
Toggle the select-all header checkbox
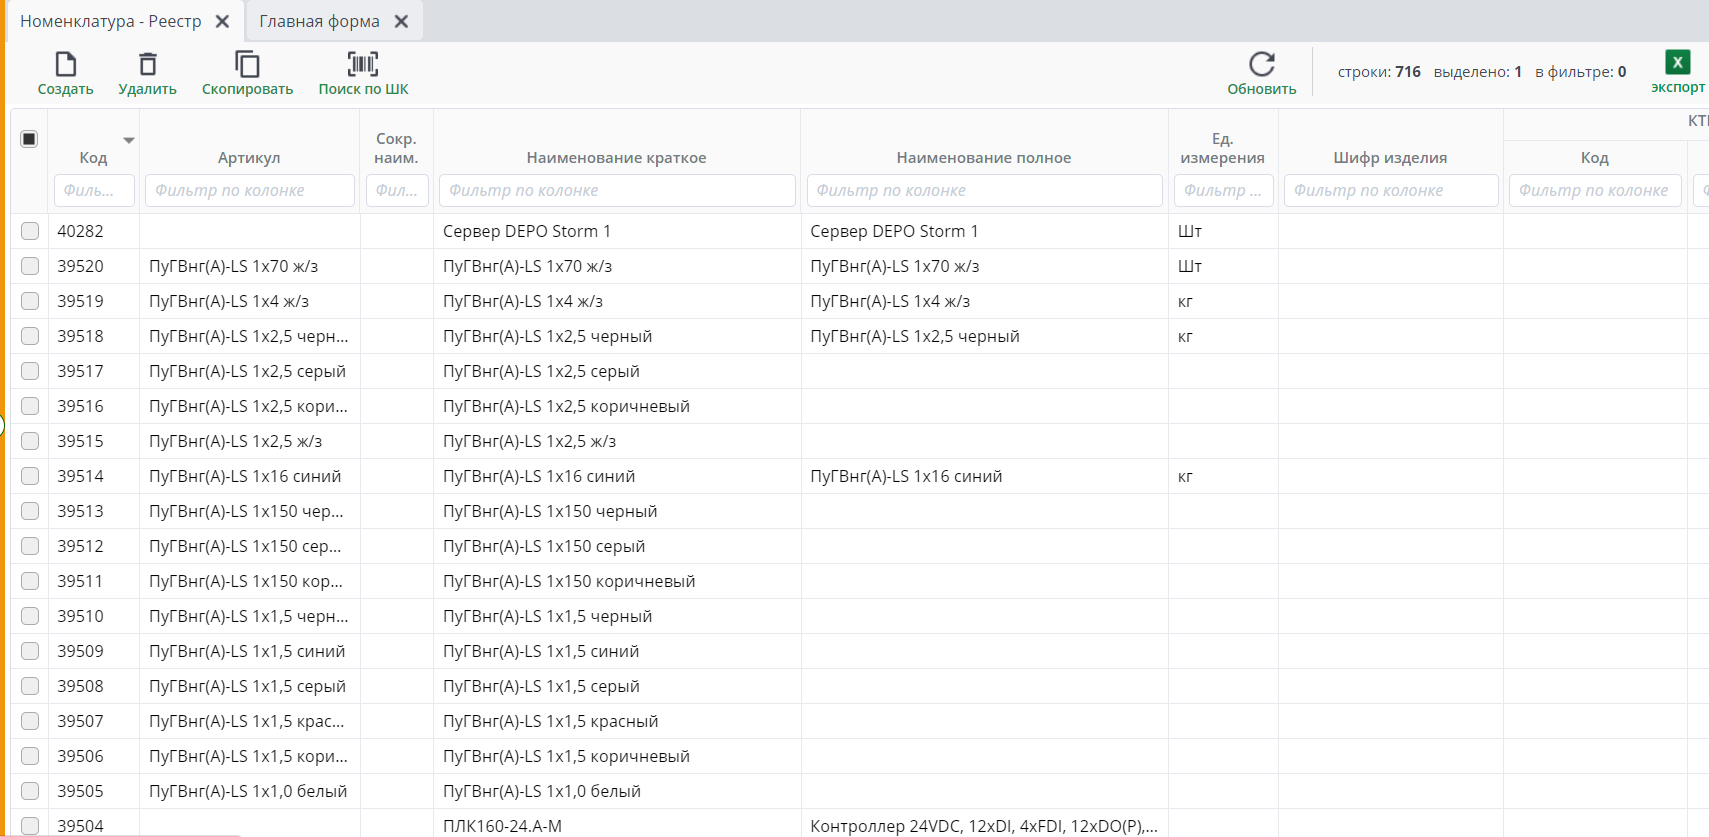coord(29,139)
